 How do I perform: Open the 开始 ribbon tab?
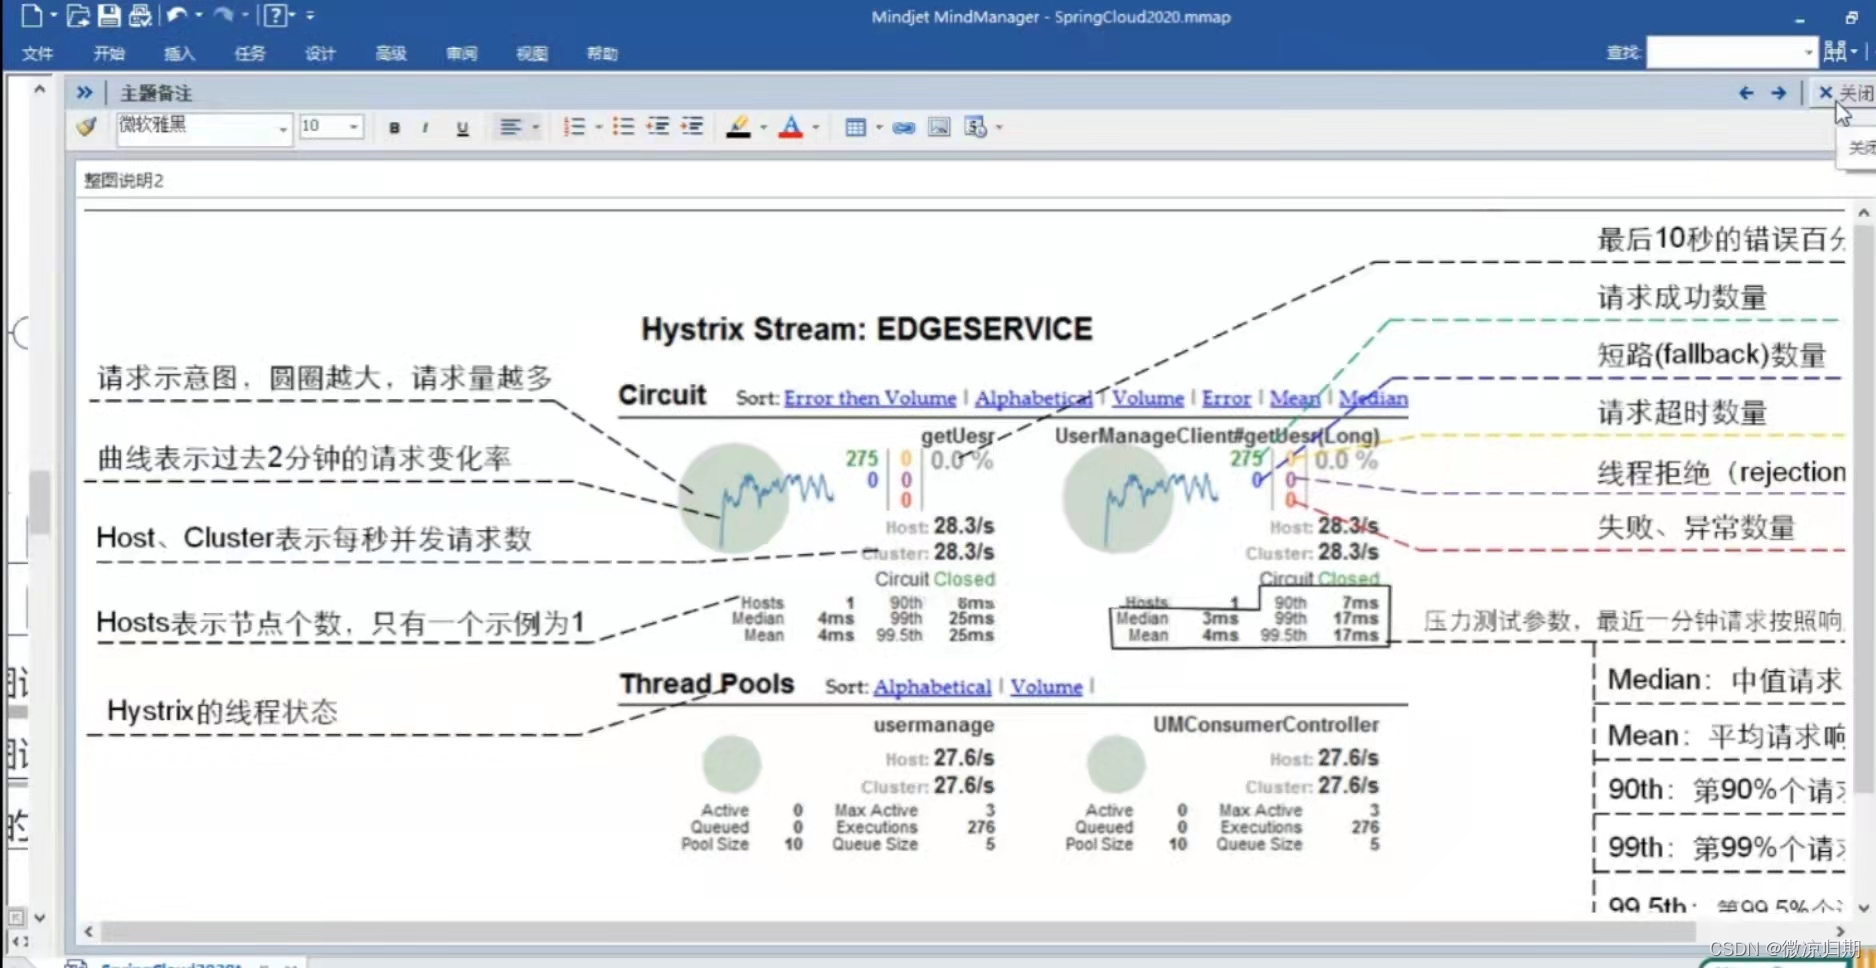(109, 53)
